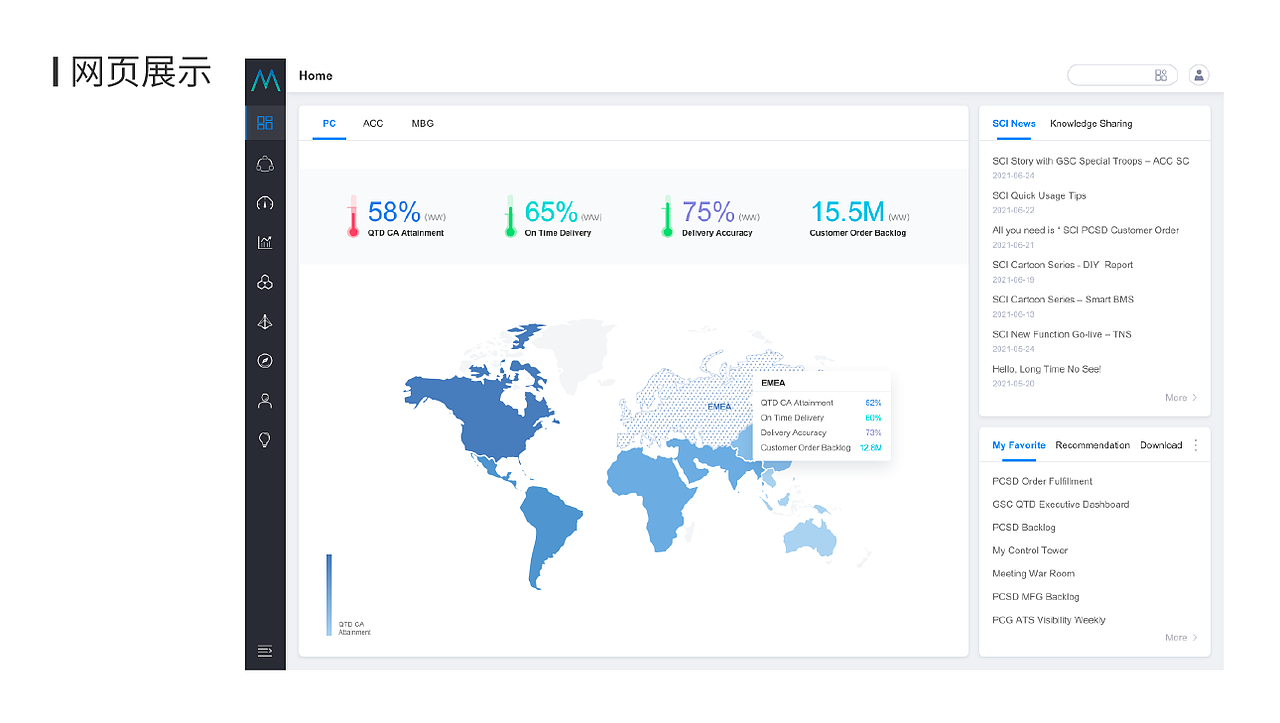Open SCI Cartoon Series – Smart BMS
The image size is (1280, 723).
(x=1063, y=300)
